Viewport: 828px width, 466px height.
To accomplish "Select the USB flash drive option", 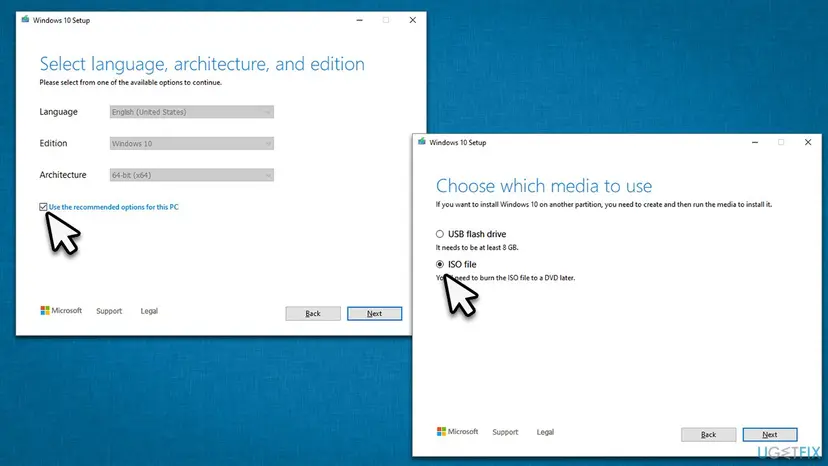I will click(x=440, y=234).
